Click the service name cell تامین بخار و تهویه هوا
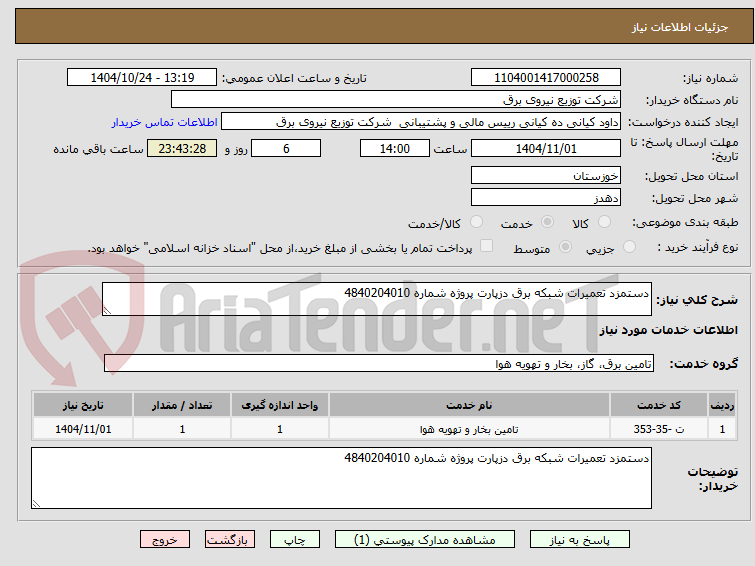This screenshot has width=755, height=566. pyautogui.click(x=469, y=429)
